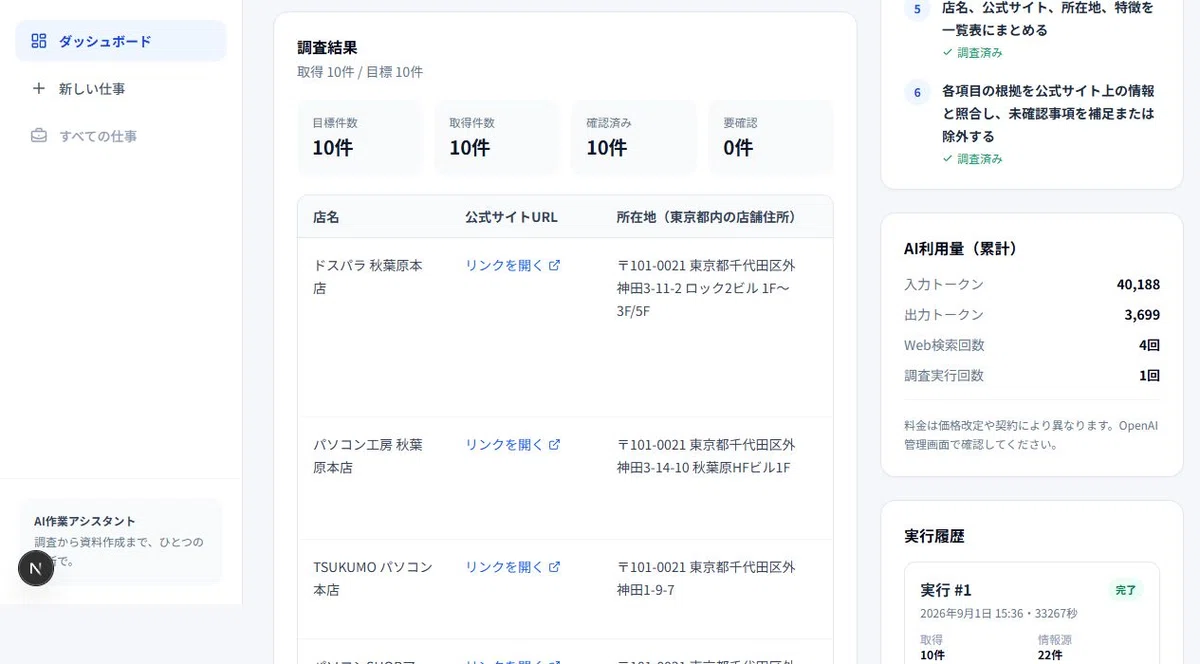Click the 要確認 0件 stat card
1200x664 pixels.
pos(770,138)
